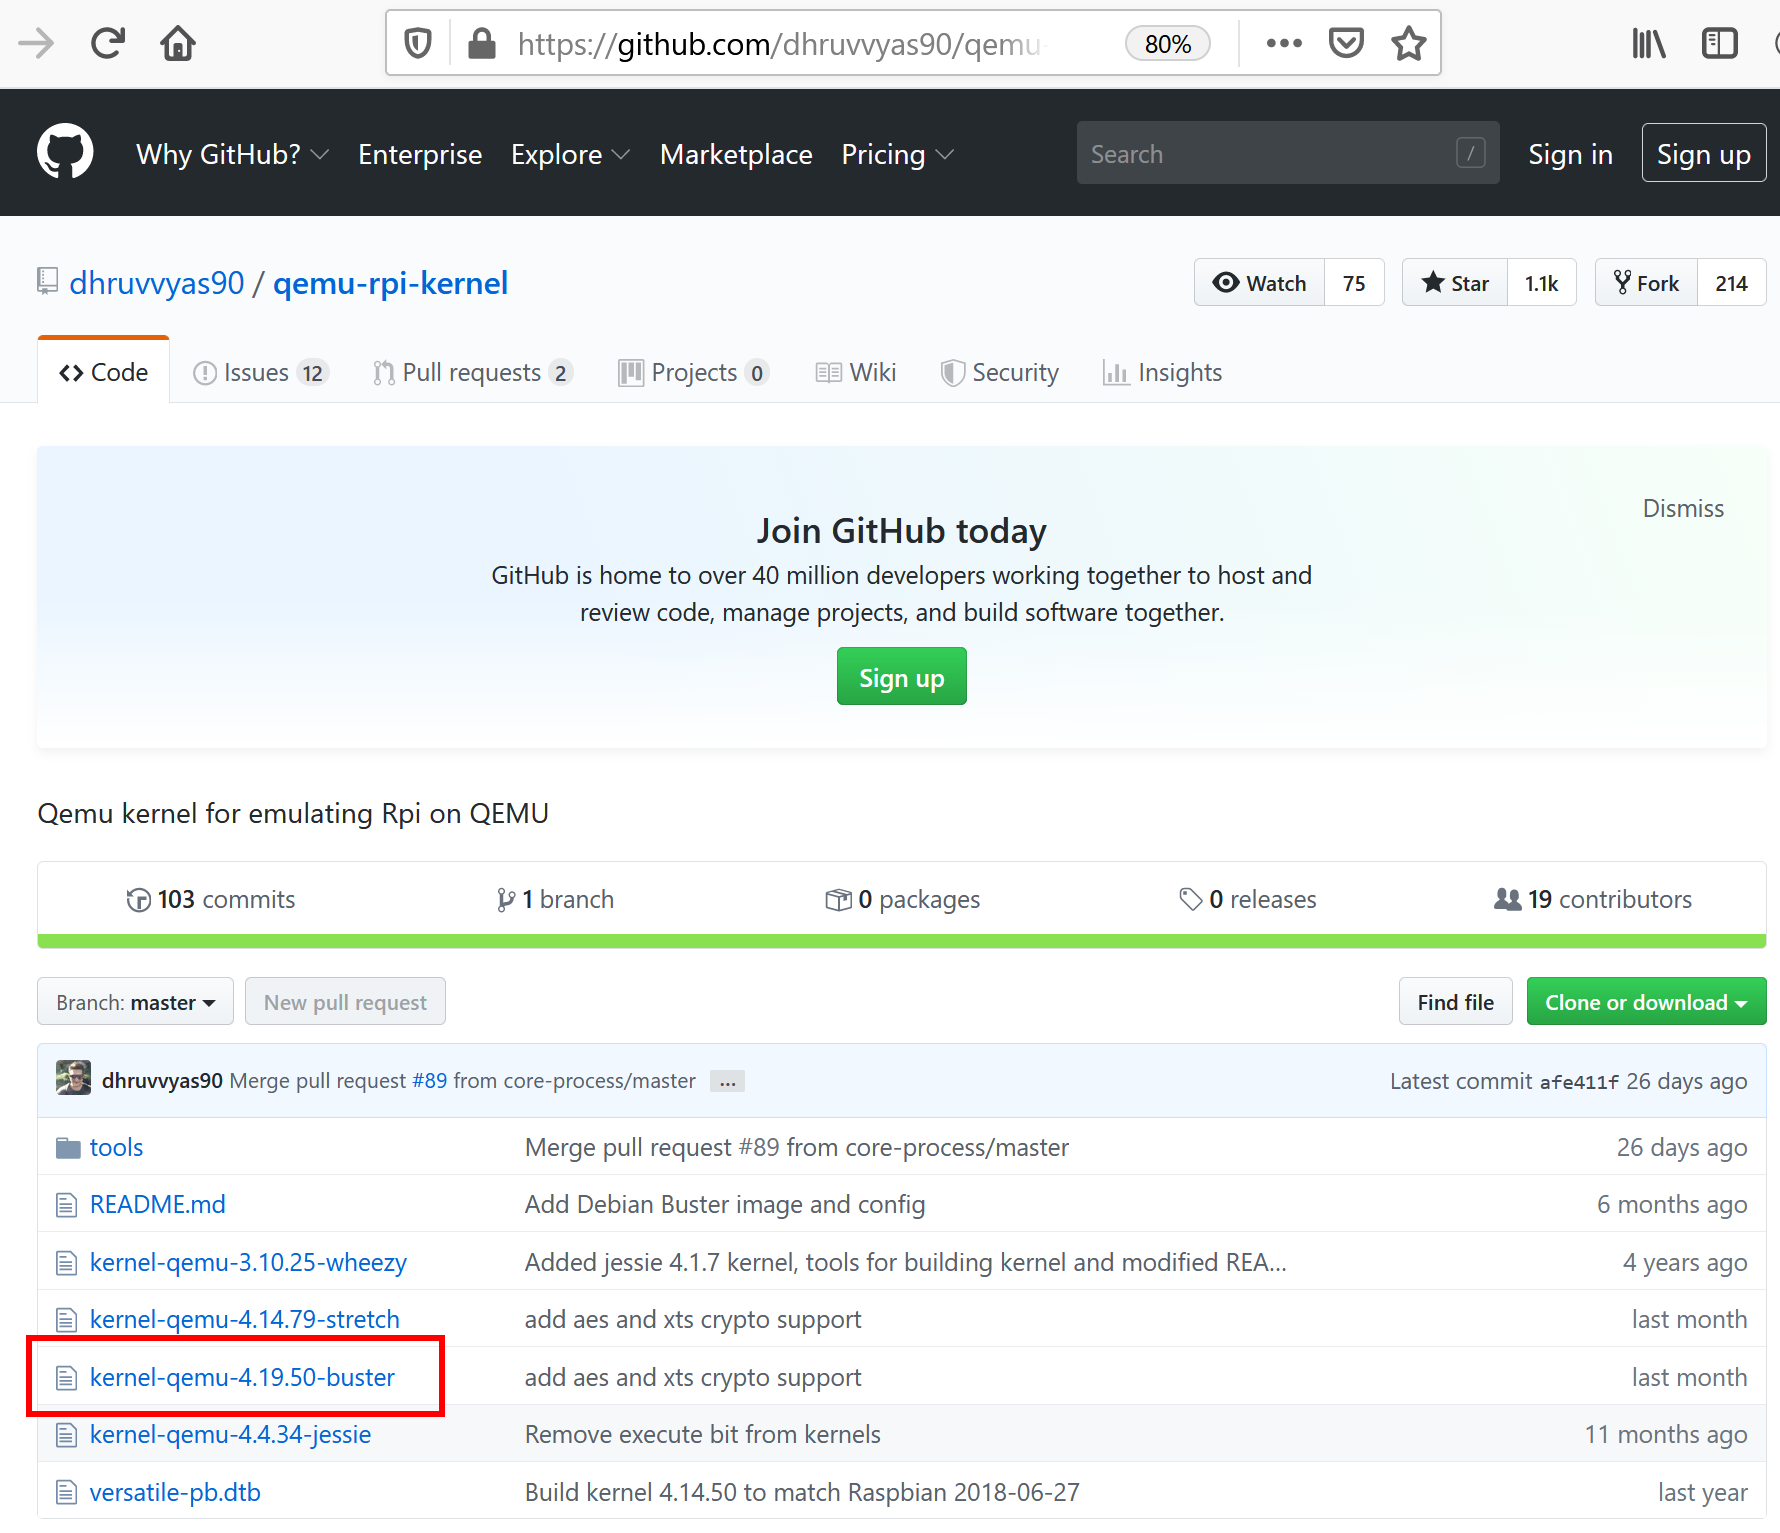View the 1.1k stargazers count
This screenshot has width=1780, height=1533.
click(1541, 283)
